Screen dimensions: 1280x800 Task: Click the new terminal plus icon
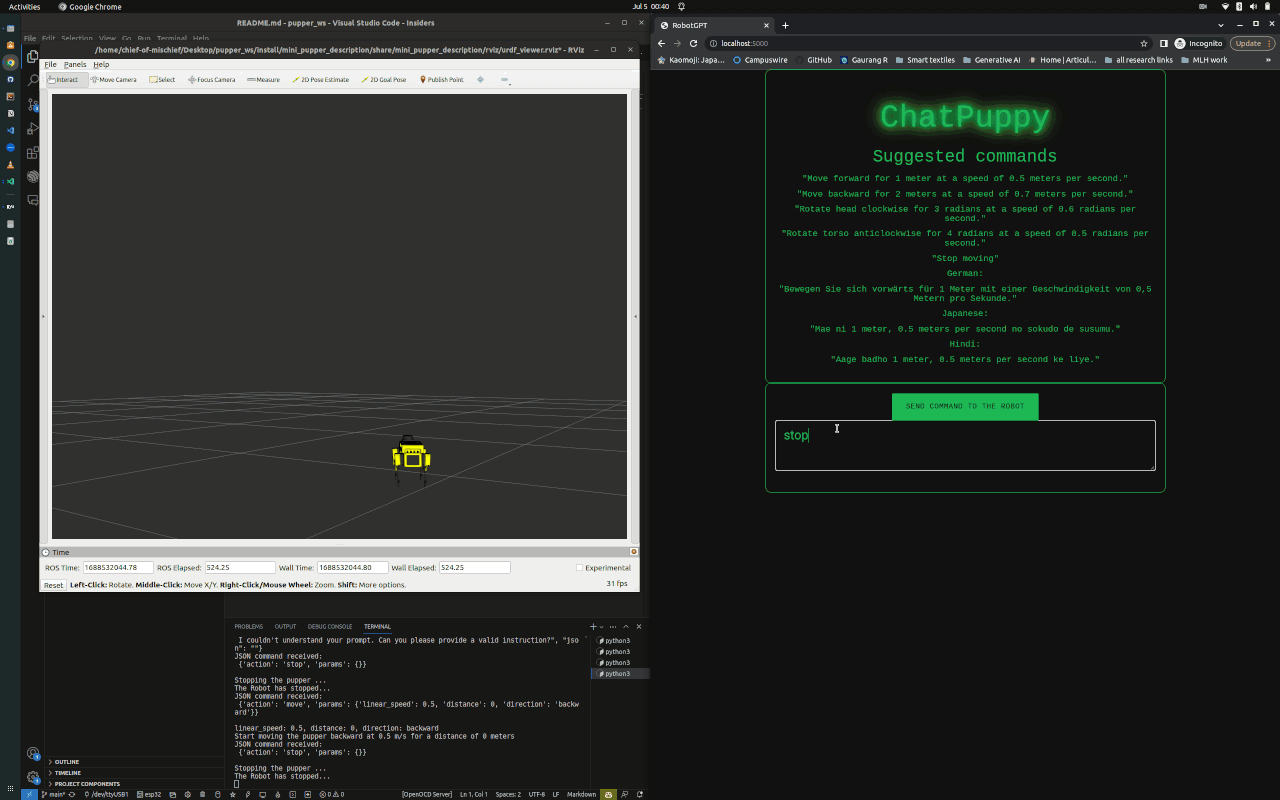pyautogui.click(x=593, y=627)
